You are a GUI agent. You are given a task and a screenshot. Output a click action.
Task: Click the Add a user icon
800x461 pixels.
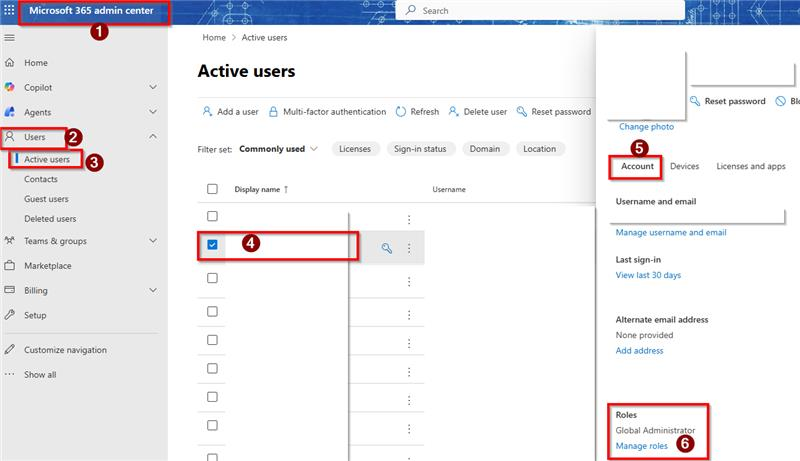tap(207, 111)
